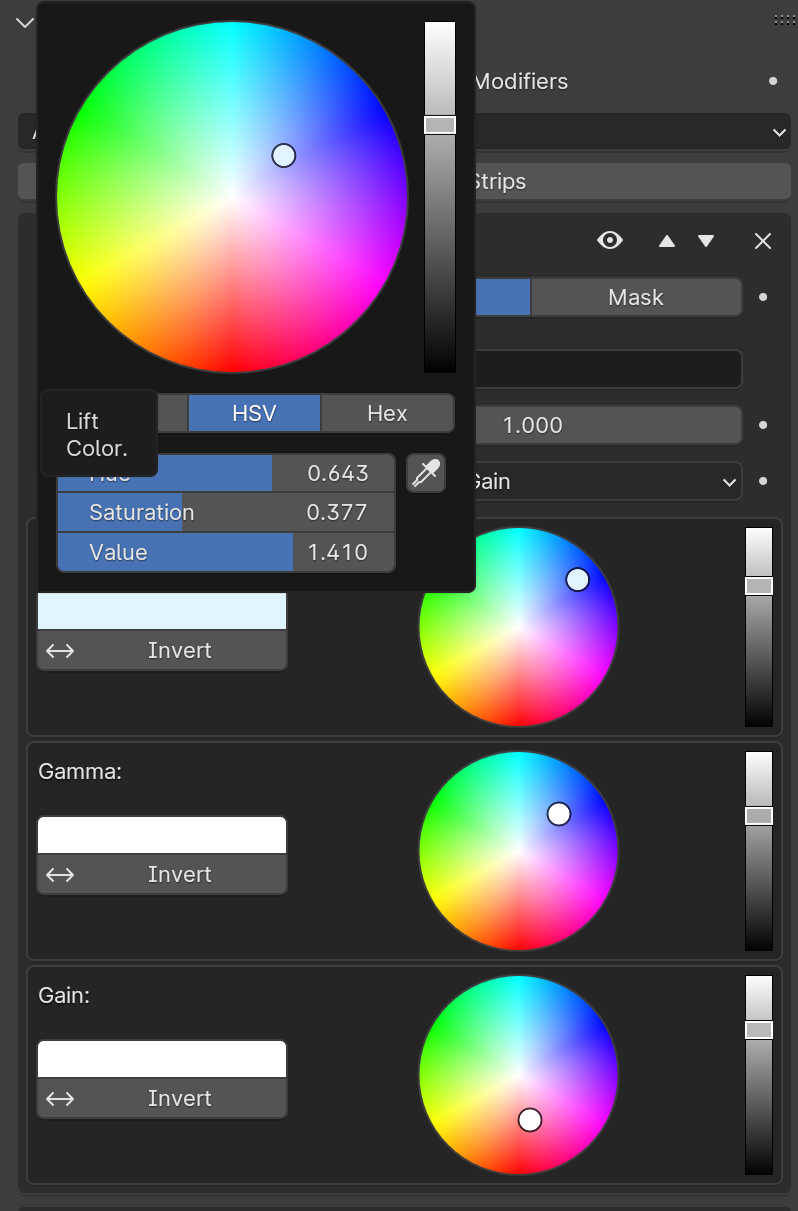Click the Gain brightness slider handle
This screenshot has width=798, height=1211.
tap(759, 1030)
